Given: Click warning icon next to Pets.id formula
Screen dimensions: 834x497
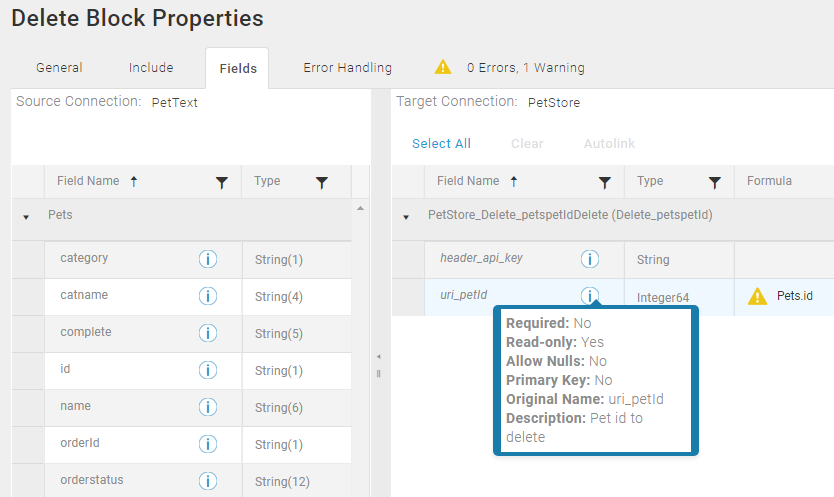Looking at the screenshot, I should click(757, 296).
